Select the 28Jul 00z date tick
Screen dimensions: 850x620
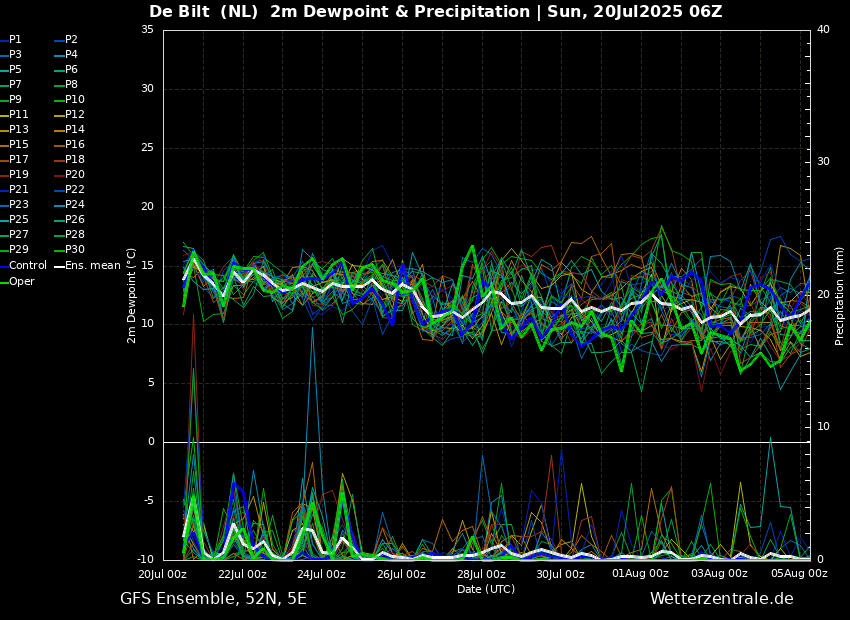pos(481,574)
